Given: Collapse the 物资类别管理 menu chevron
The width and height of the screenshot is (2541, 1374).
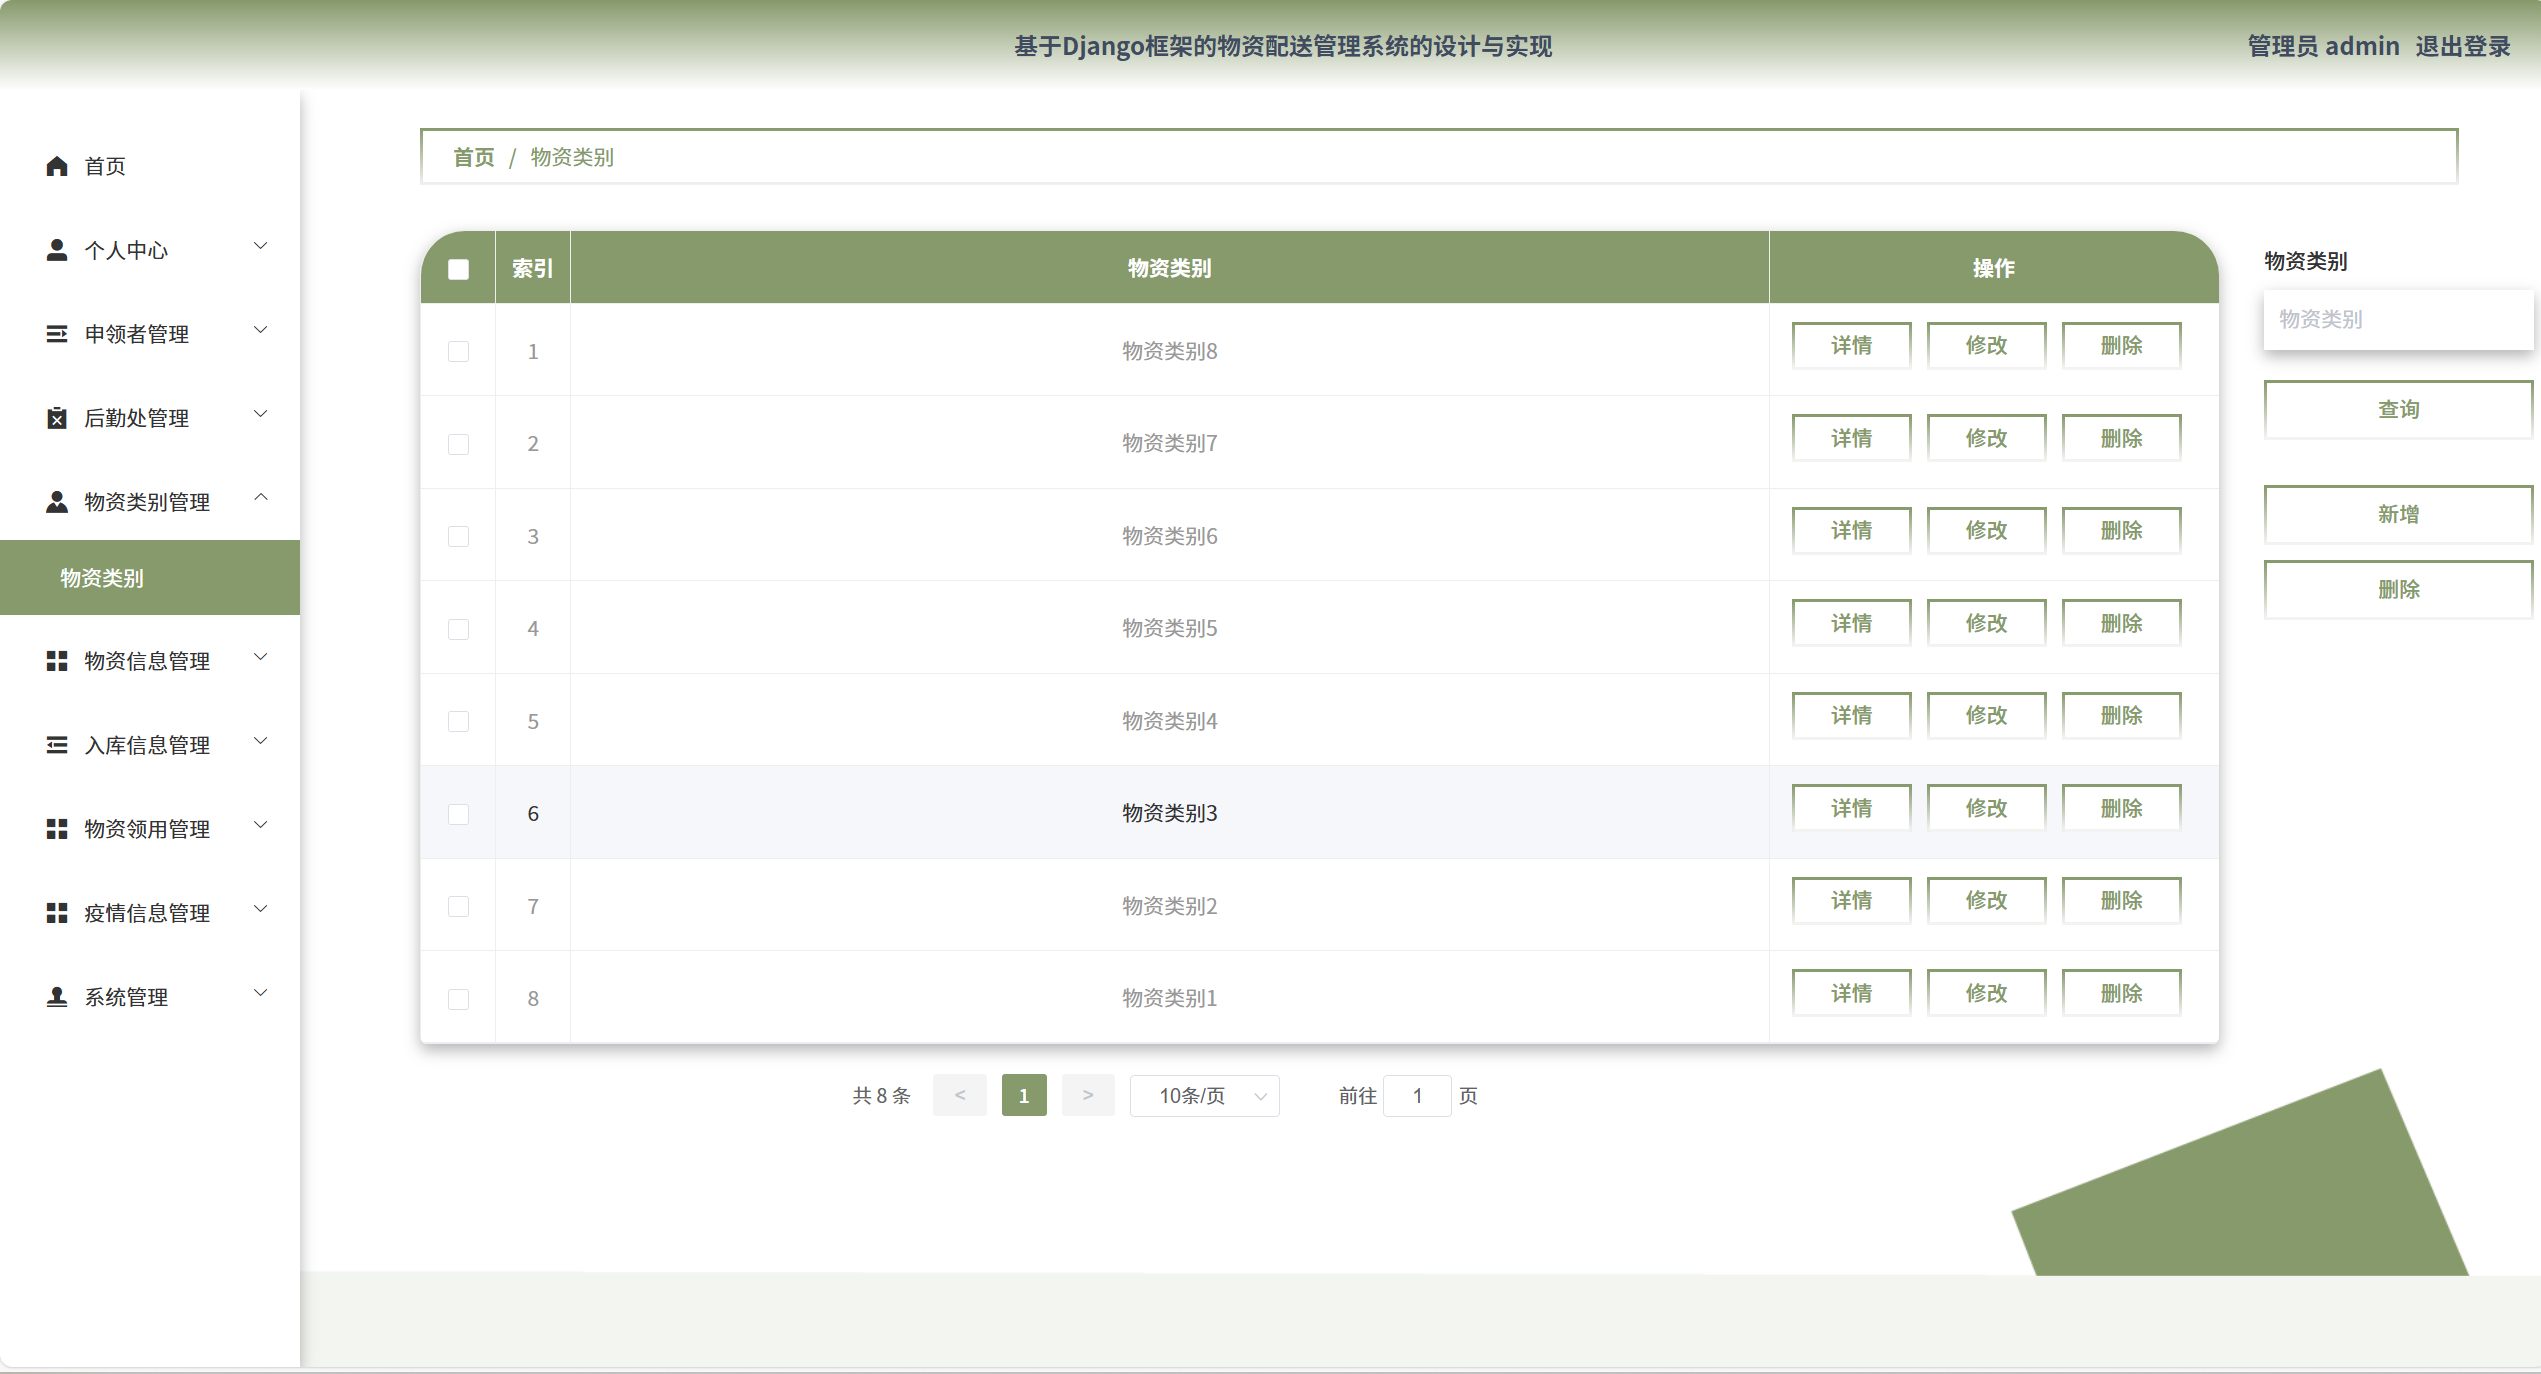Looking at the screenshot, I should (261, 498).
